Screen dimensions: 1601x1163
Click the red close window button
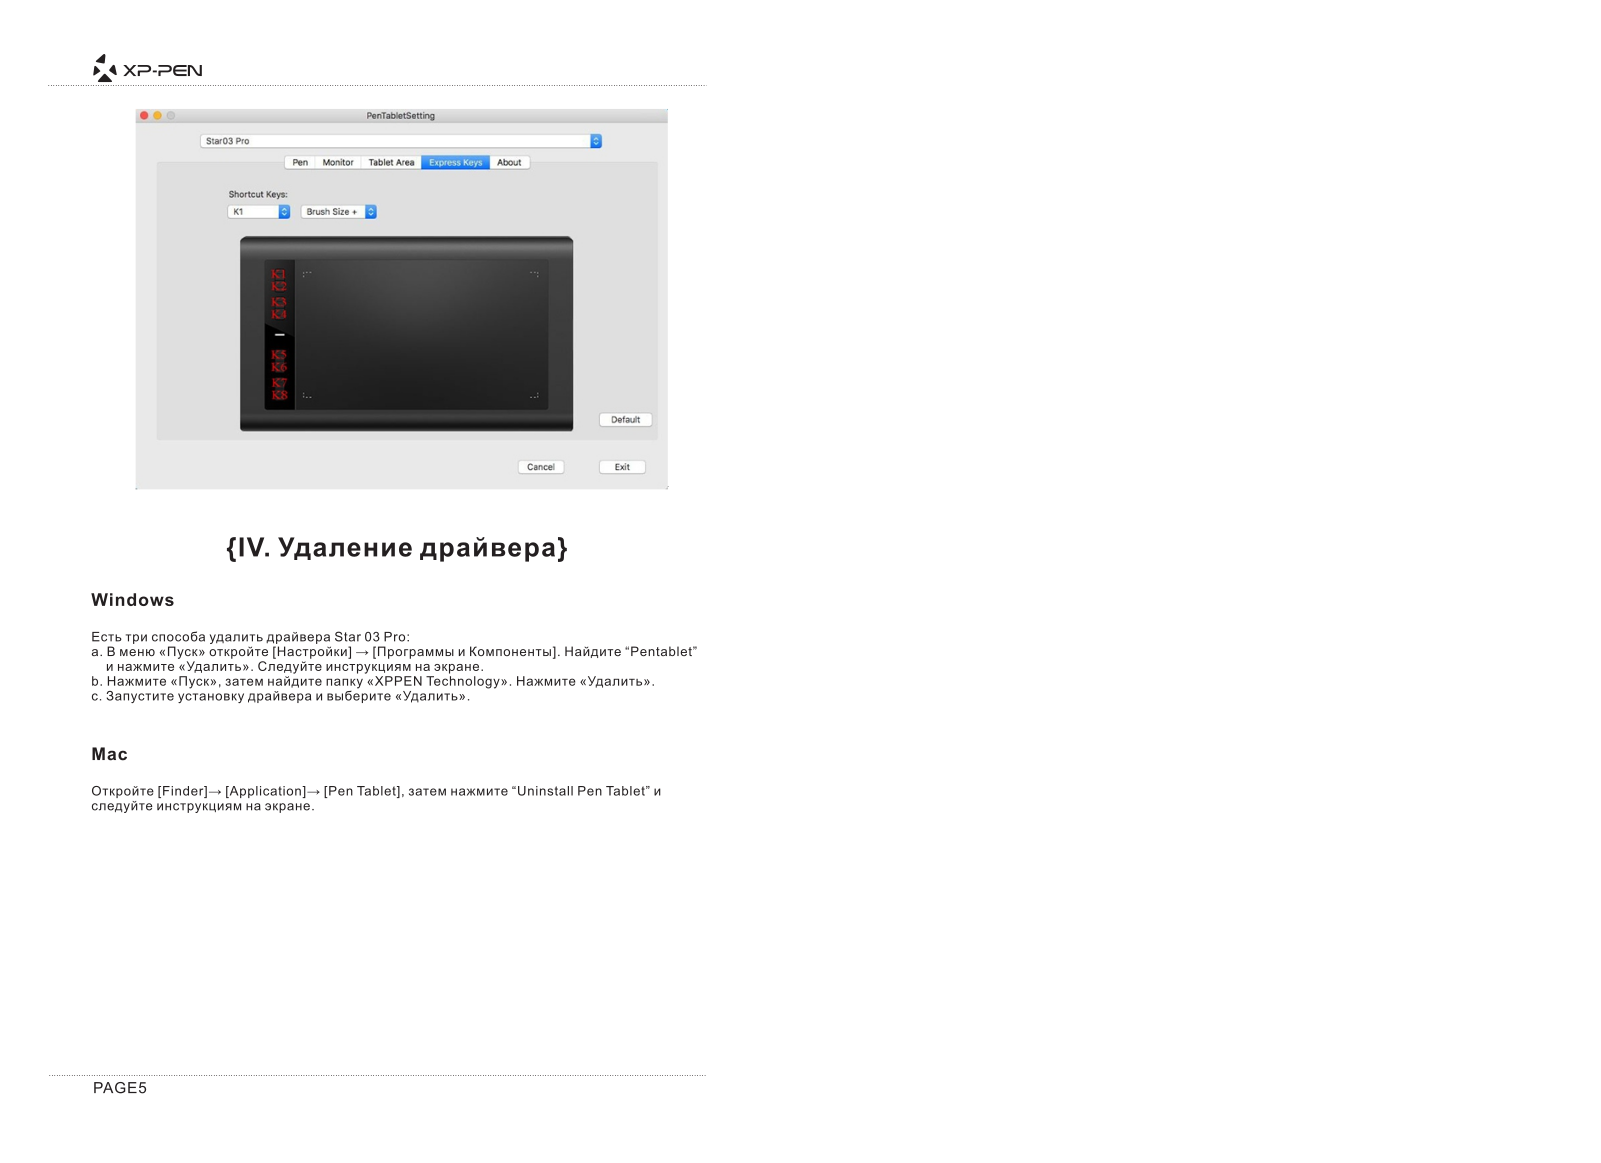tap(144, 116)
